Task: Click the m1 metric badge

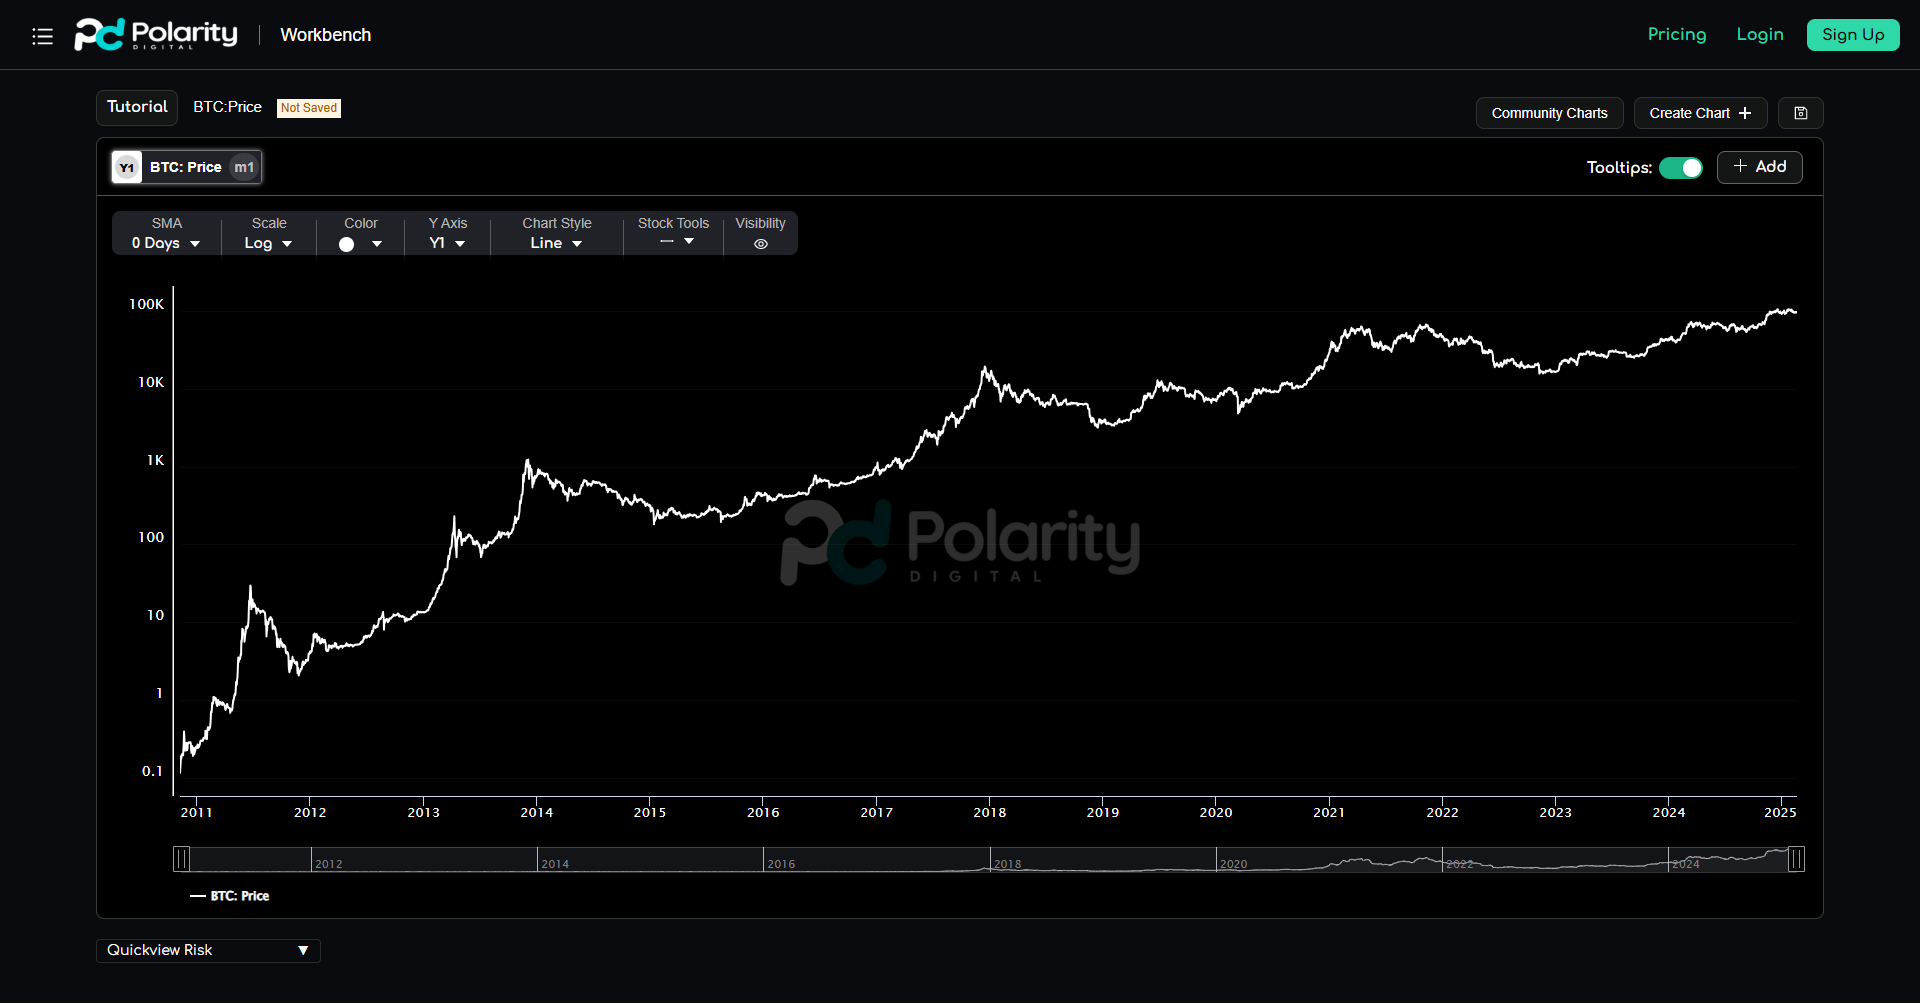Action: click(244, 167)
